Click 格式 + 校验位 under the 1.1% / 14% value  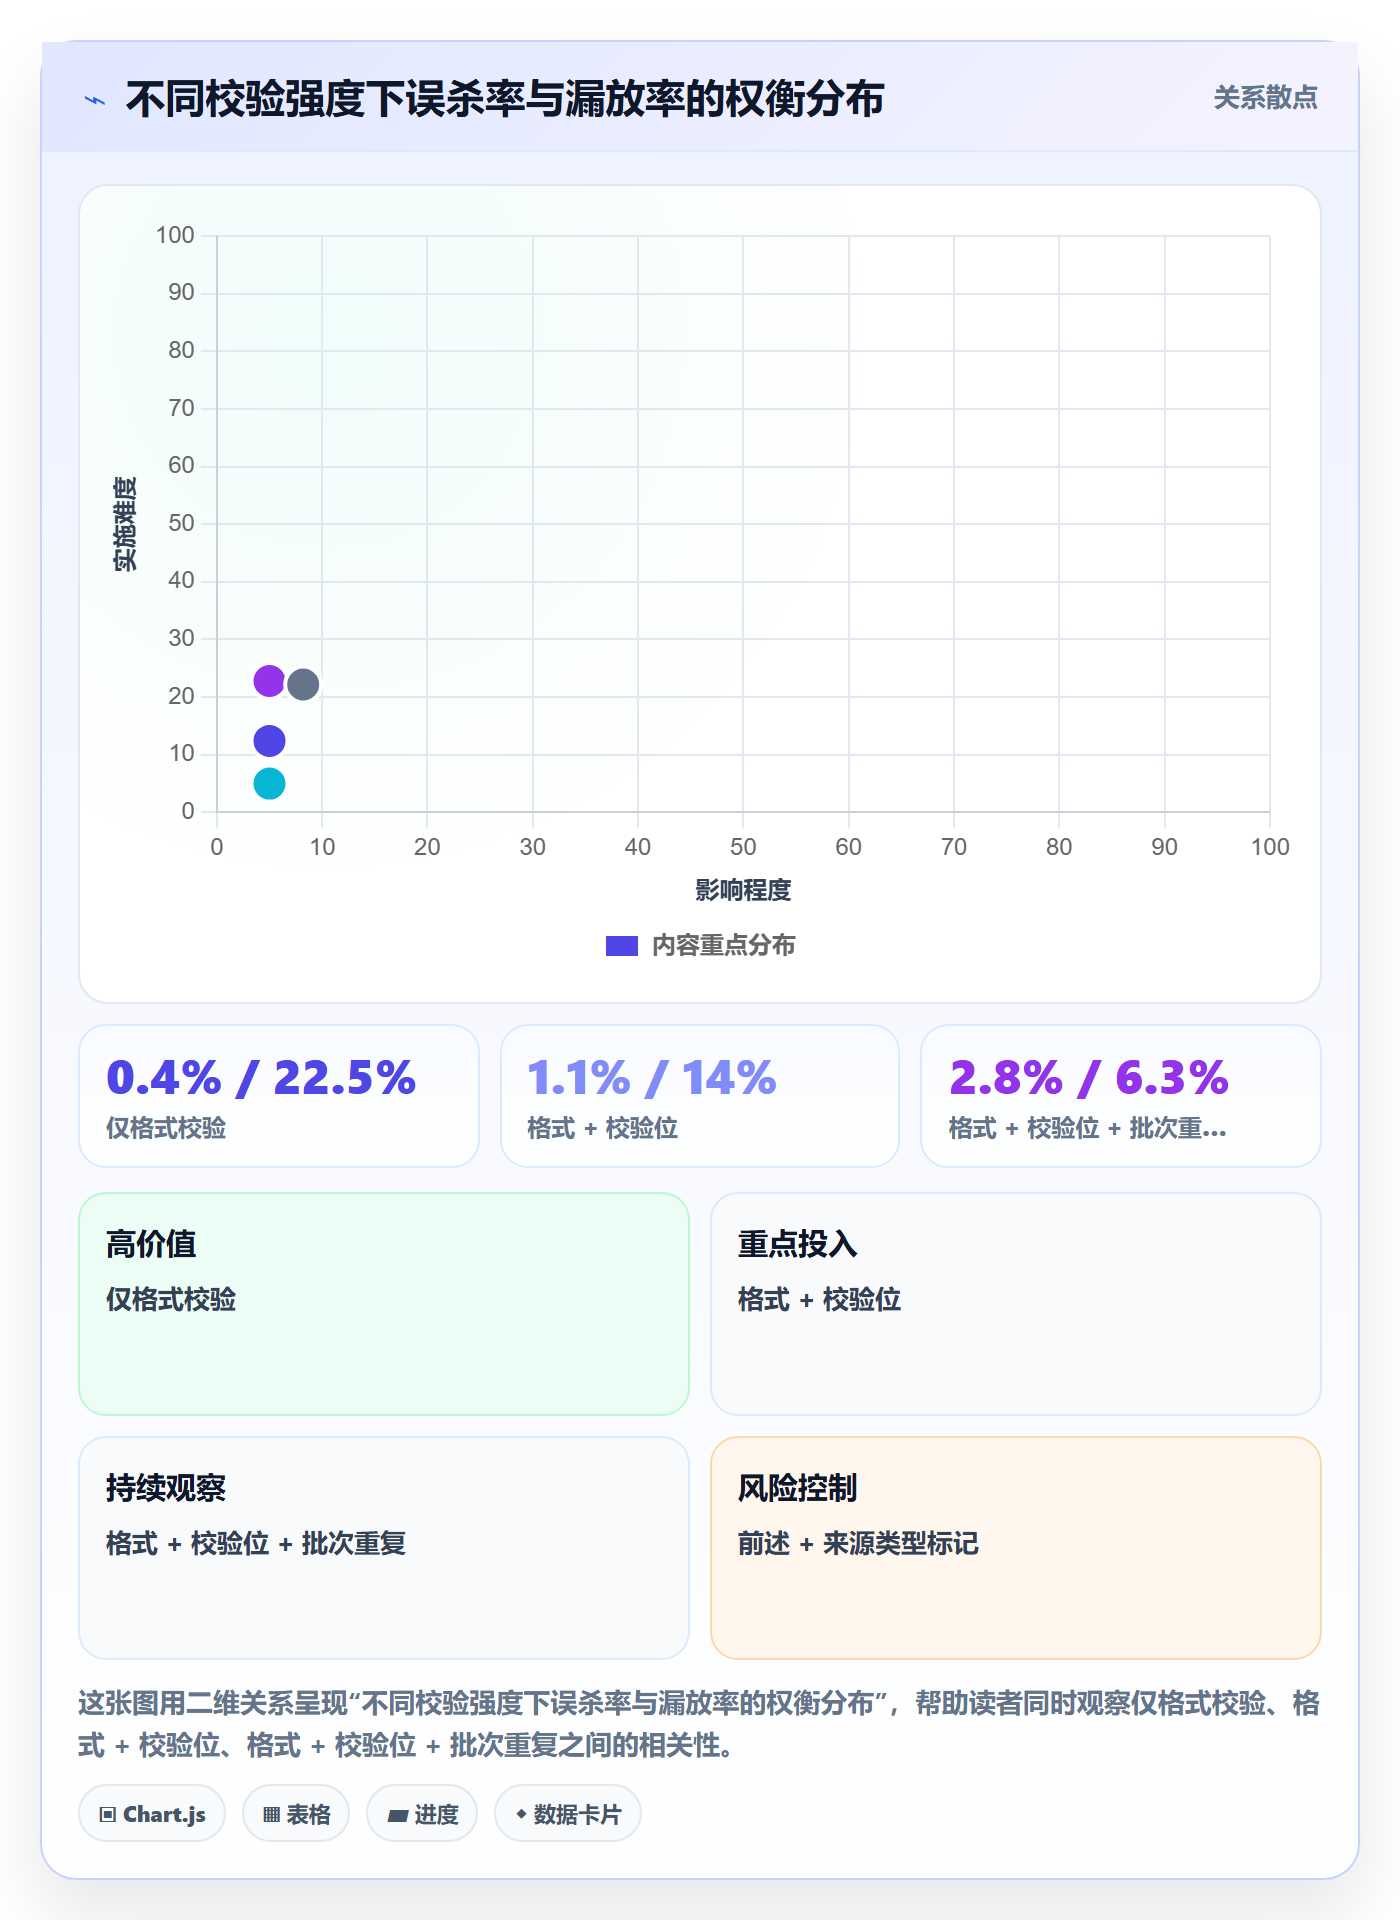[603, 1129]
